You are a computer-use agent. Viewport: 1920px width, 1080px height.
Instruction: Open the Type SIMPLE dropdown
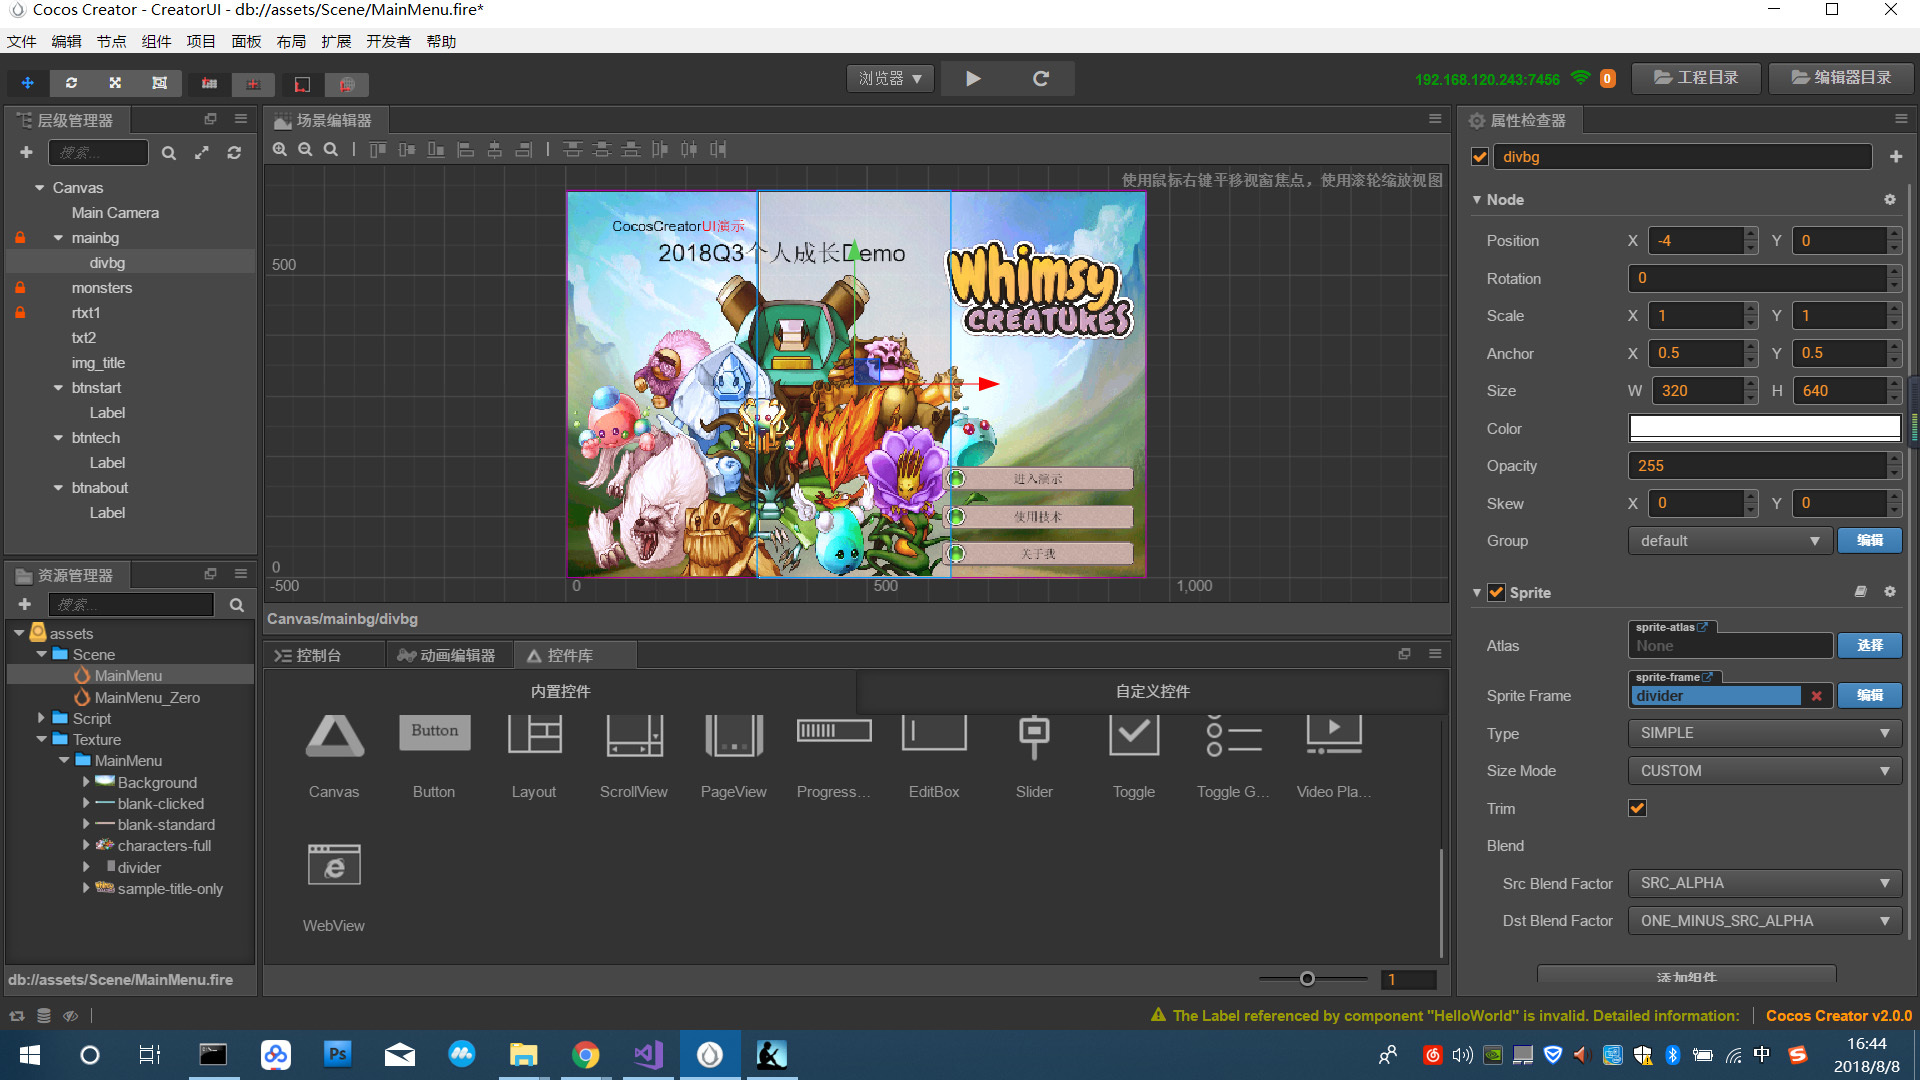pos(1764,733)
